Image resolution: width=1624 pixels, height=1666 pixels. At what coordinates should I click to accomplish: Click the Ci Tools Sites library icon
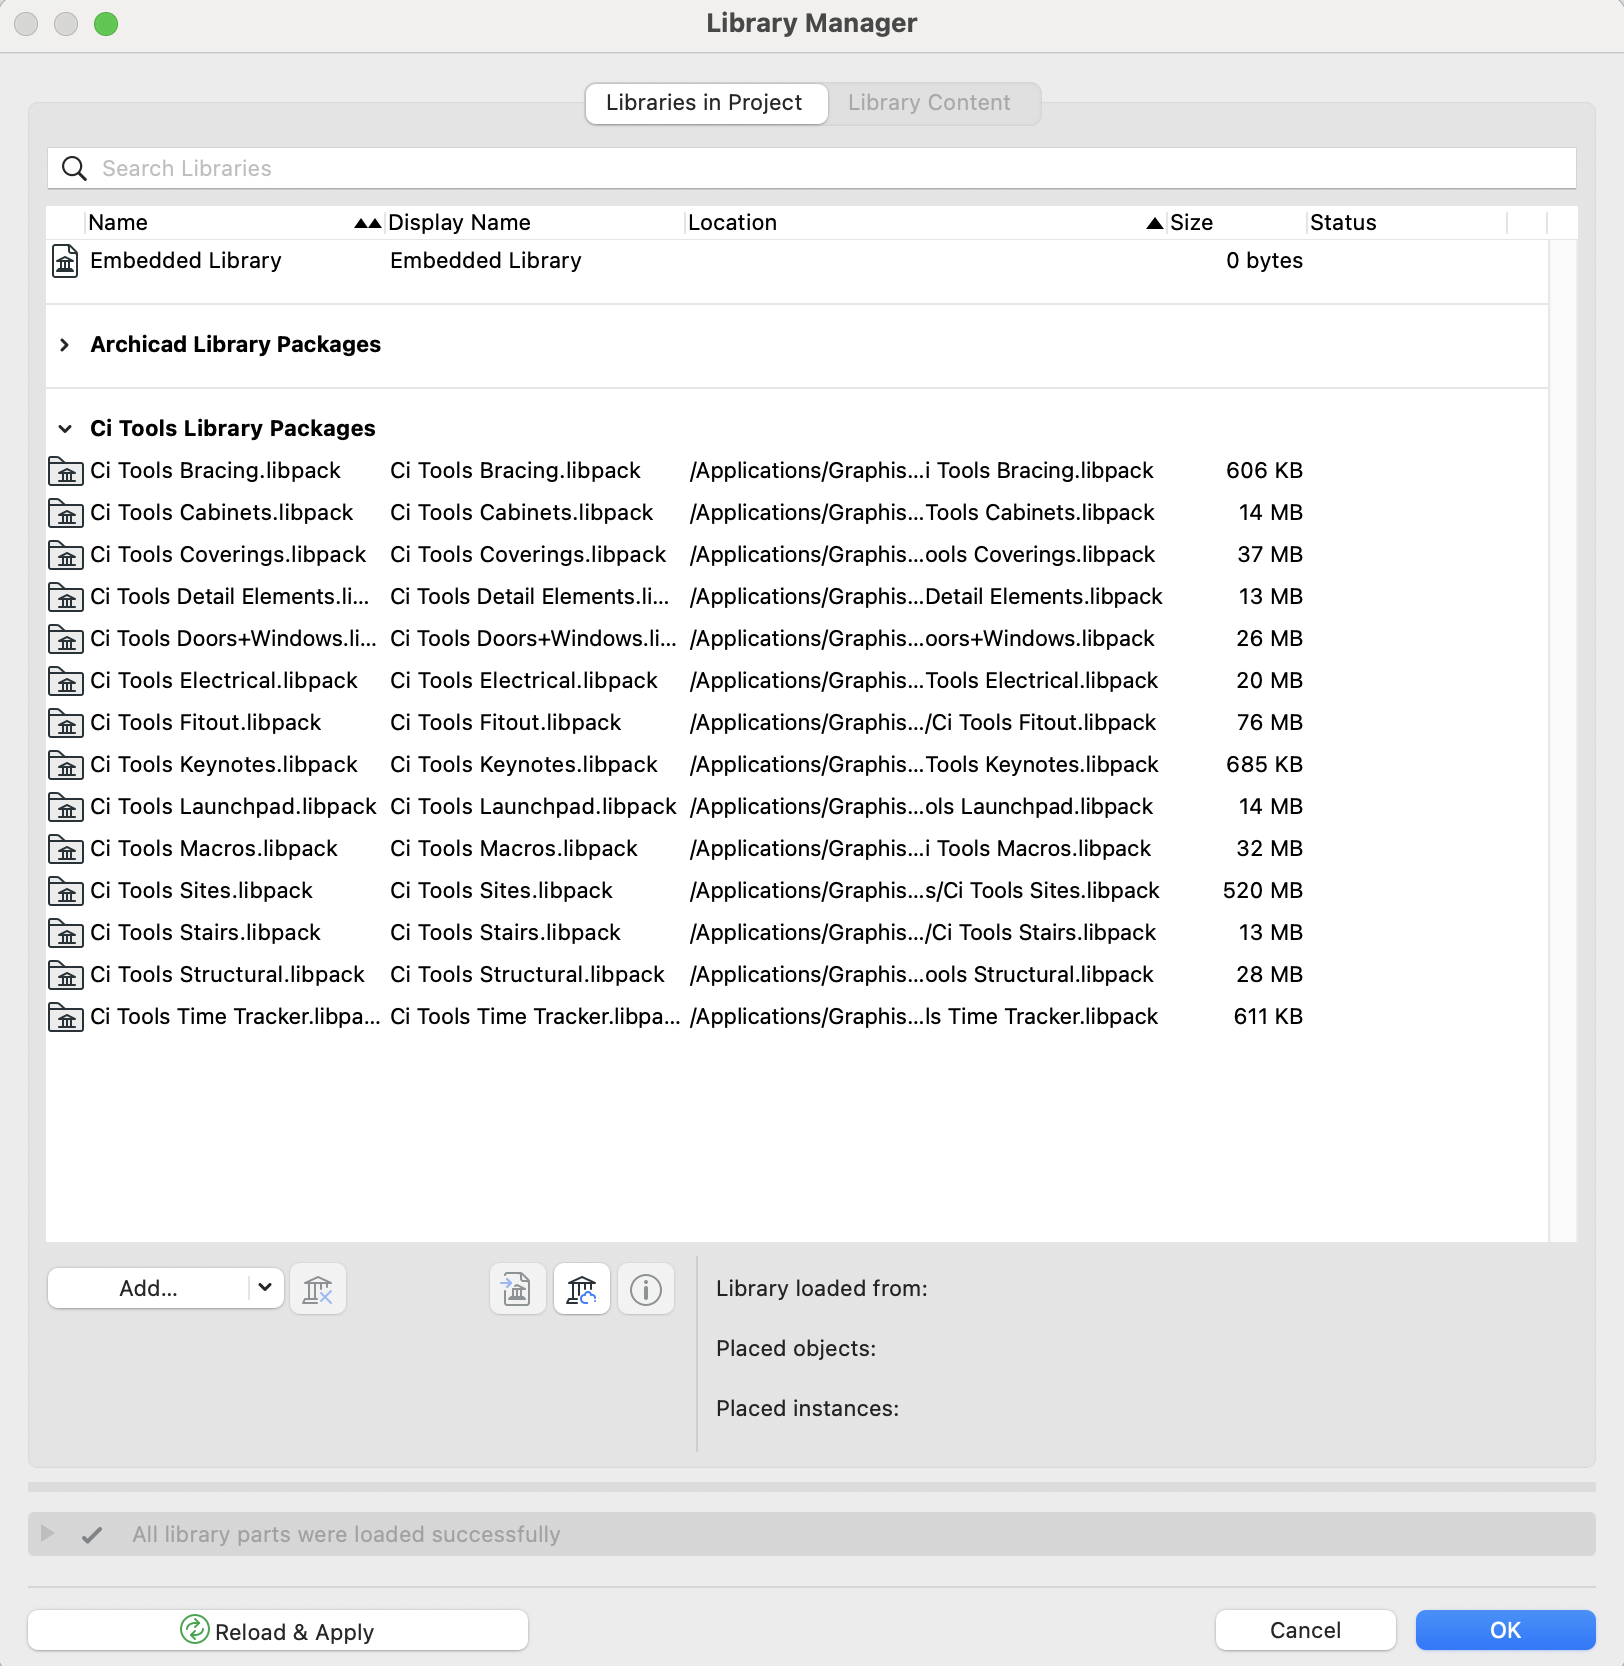66,891
